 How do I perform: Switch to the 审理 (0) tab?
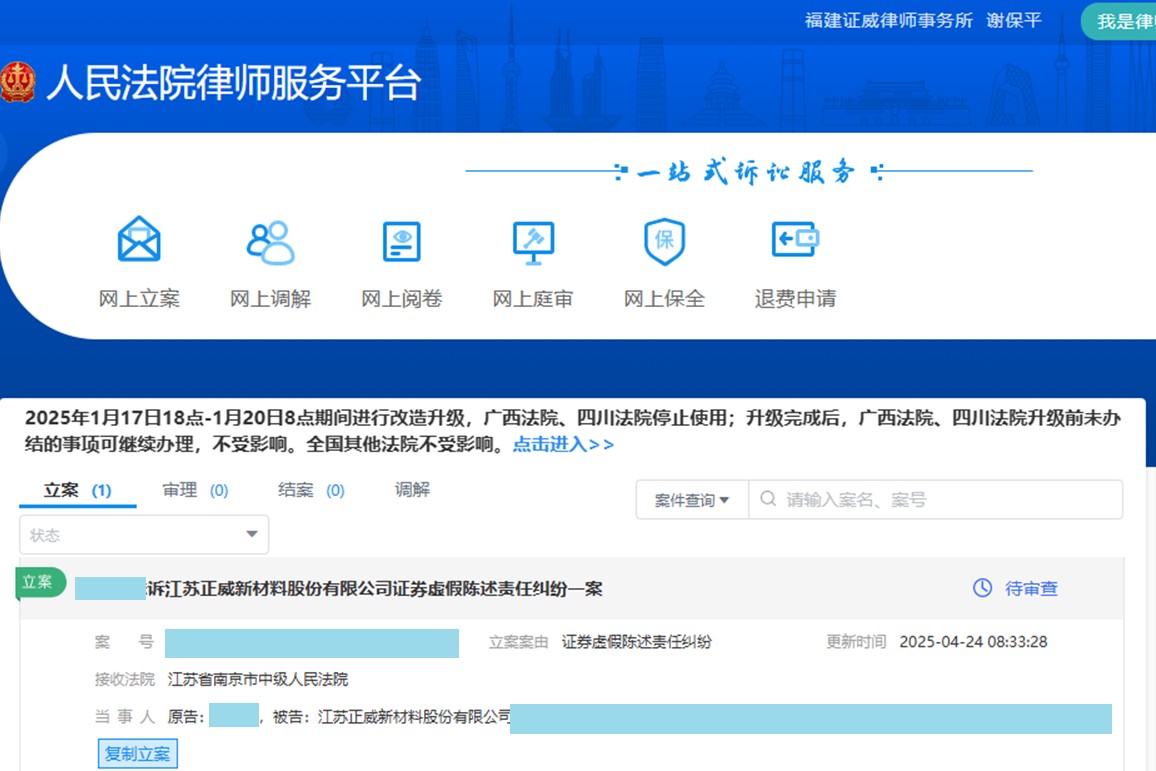pos(195,490)
